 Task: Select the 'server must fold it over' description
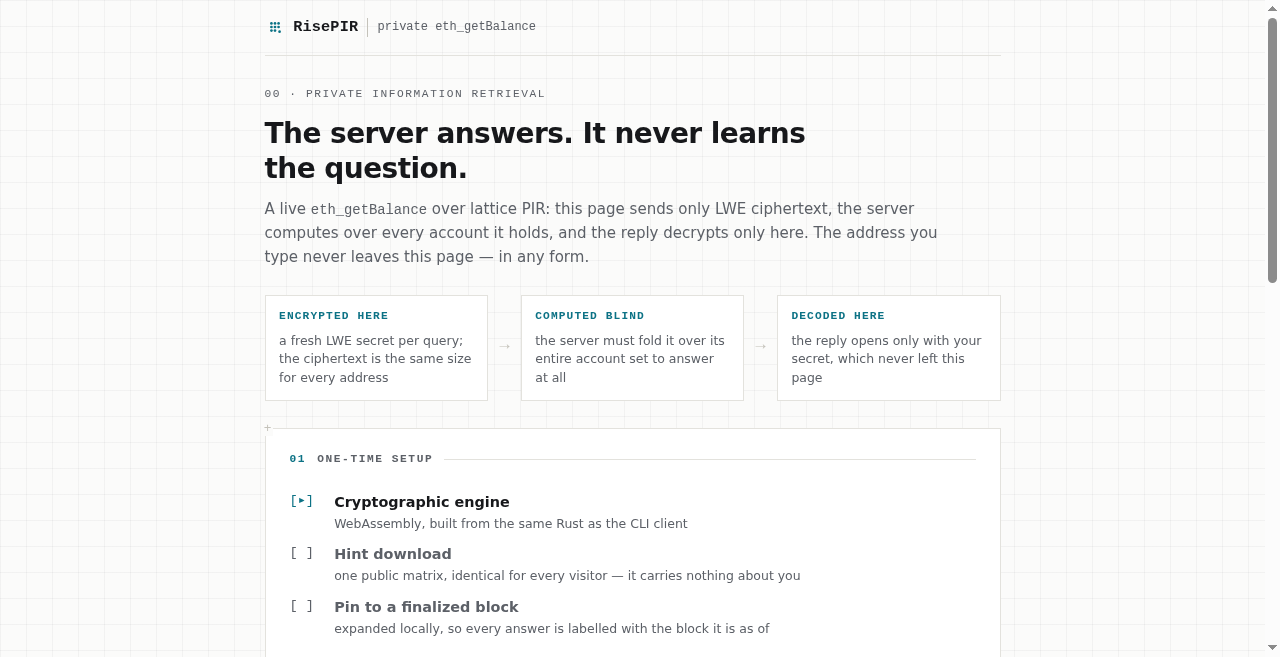630,359
